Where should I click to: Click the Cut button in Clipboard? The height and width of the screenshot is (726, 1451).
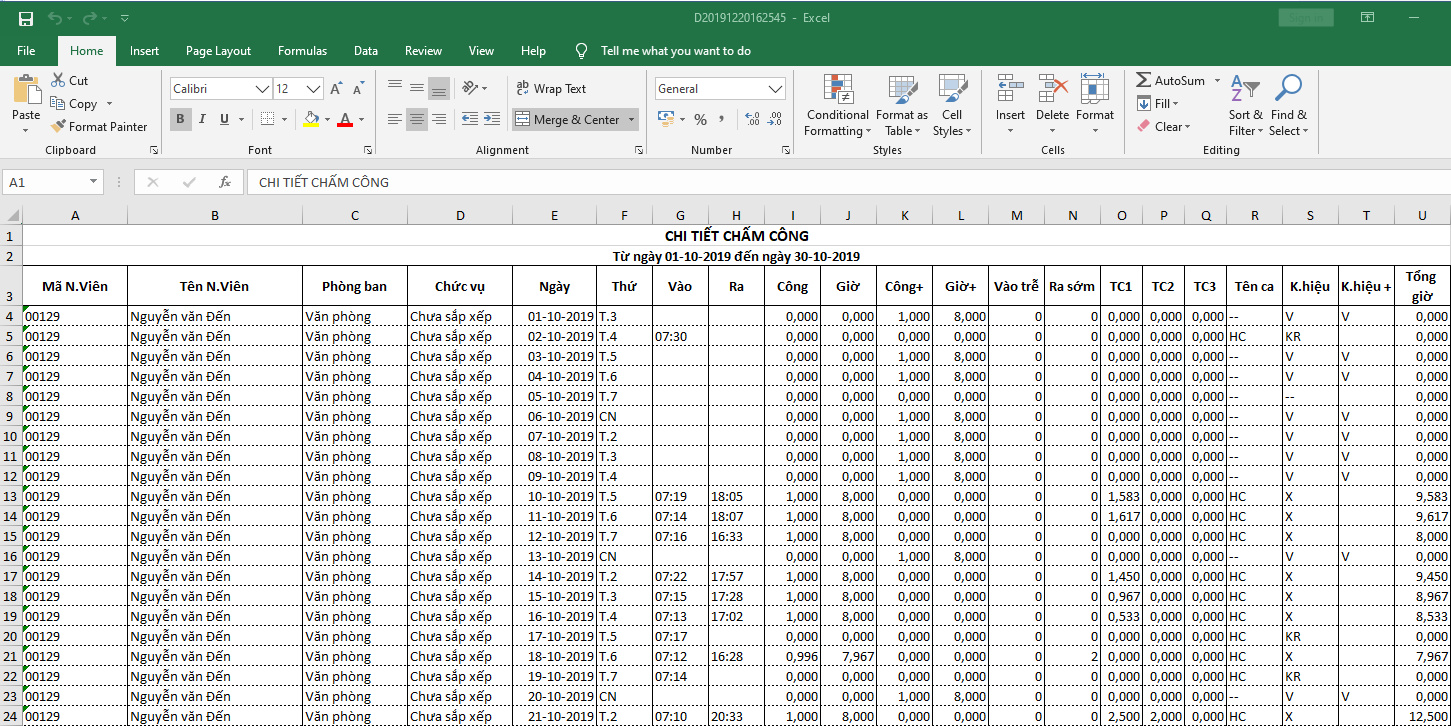click(69, 81)
